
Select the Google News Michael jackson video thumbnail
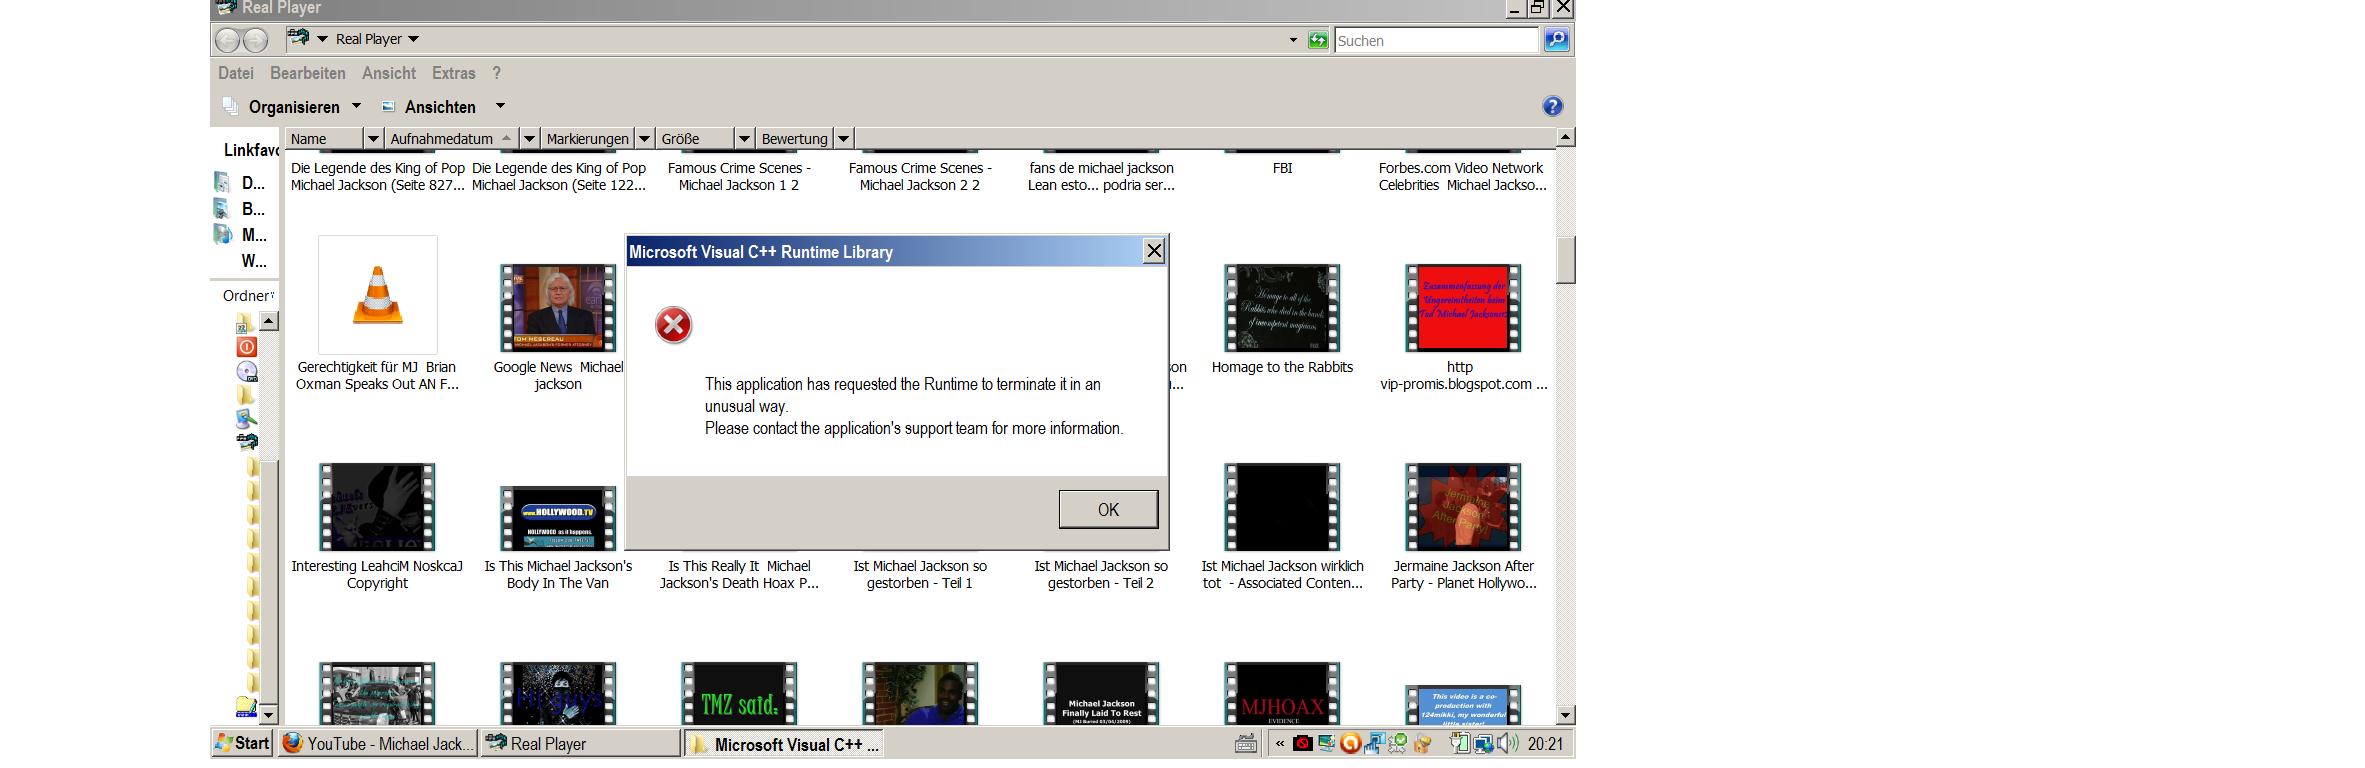pos(558,308)
